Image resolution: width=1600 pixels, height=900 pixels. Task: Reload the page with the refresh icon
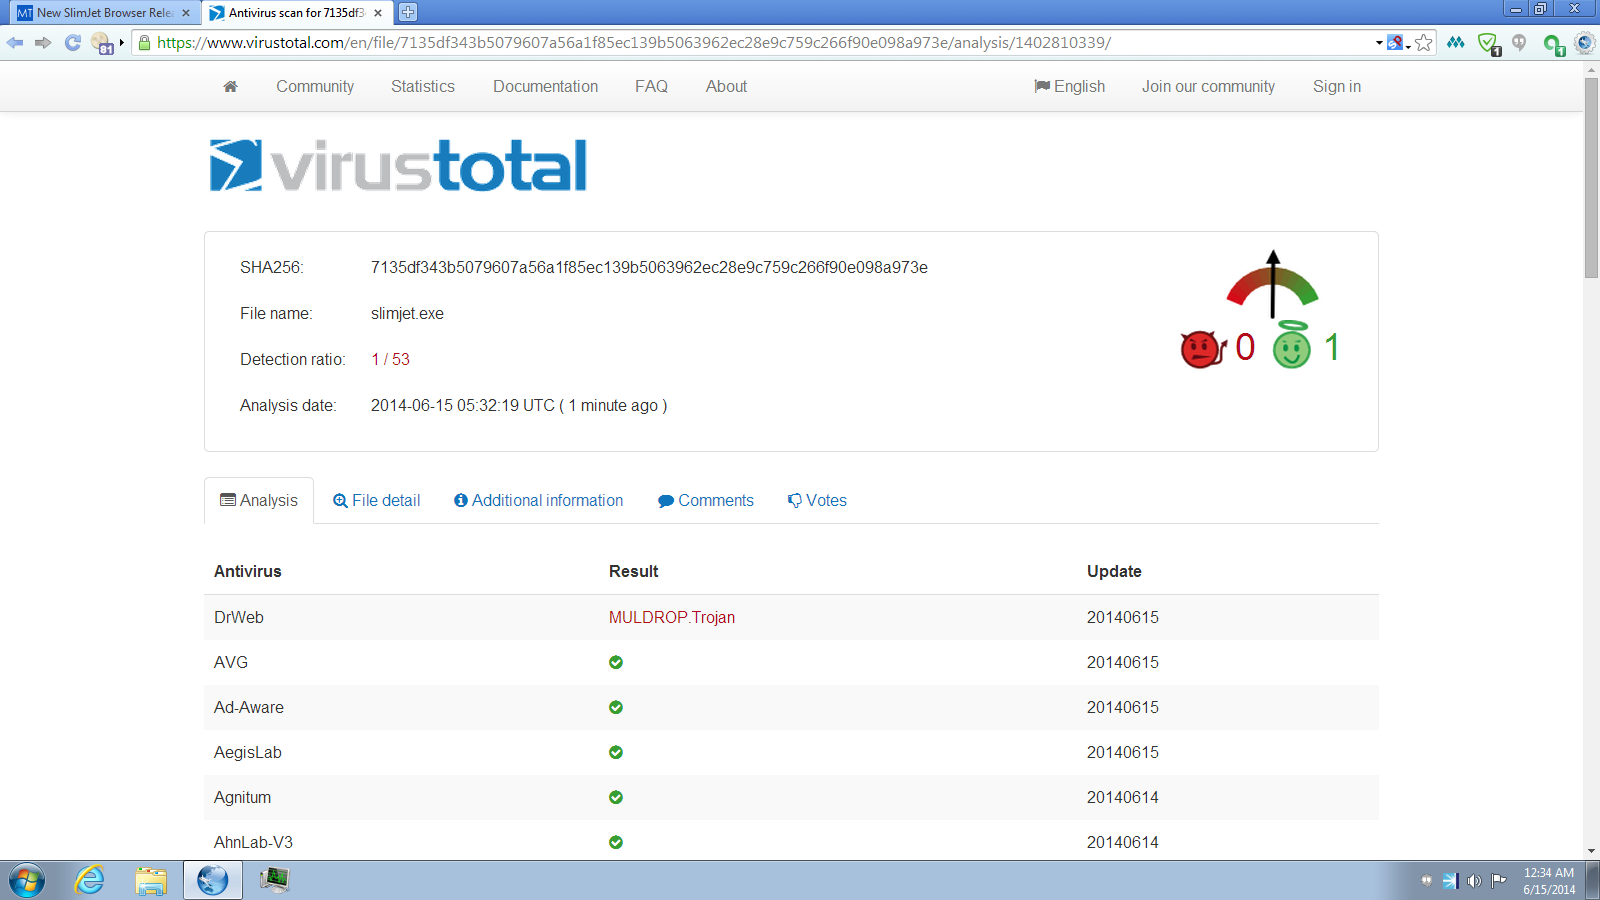pos(72,43)
